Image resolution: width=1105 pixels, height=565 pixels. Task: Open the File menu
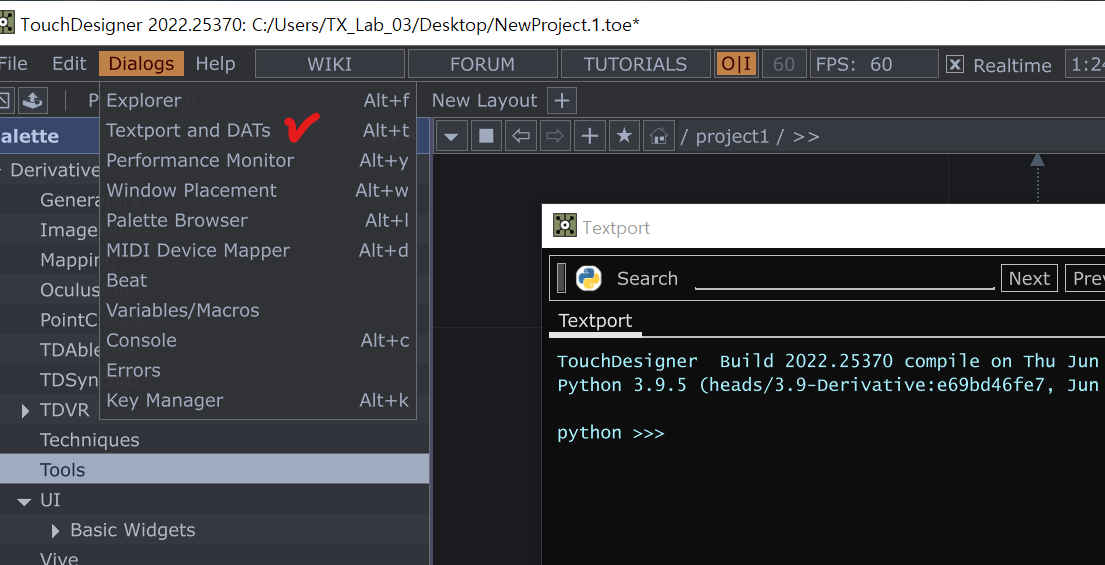click(13, 63)
